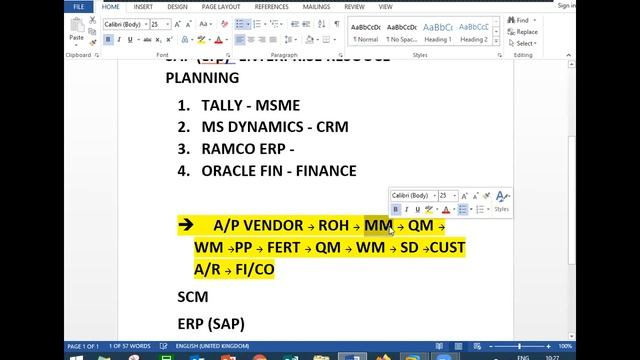The width and height of the screenshot is (640, 360).
Task: Click Align Right in the ribbon
Action: [262, 40]
